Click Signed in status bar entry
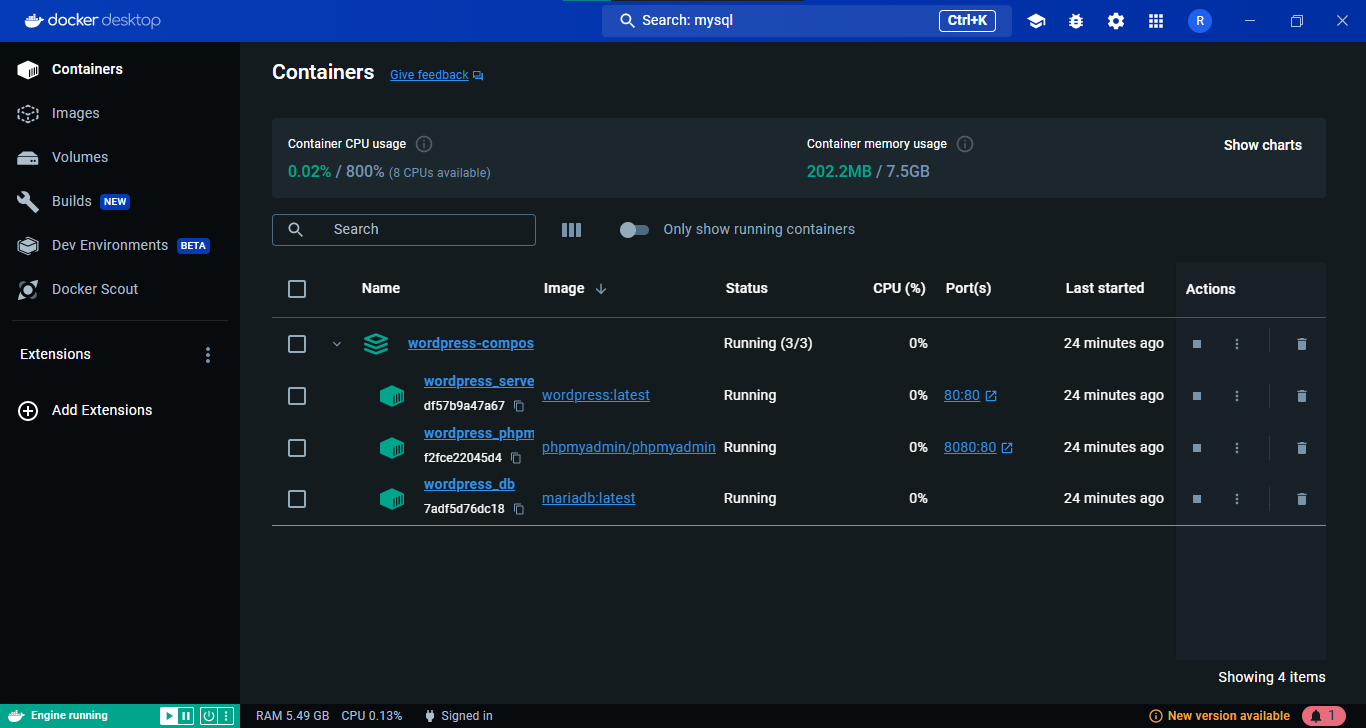This screenshot has height=728, width=1366. [x=459, y=716]
